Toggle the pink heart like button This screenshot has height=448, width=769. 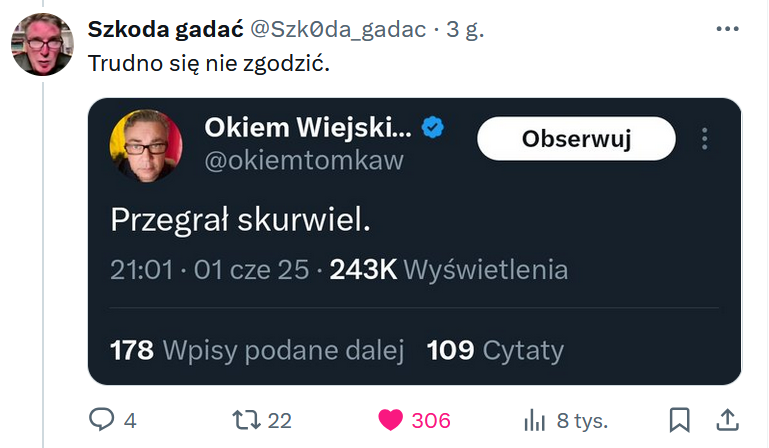pyautogui.click(x=390, y=420)
